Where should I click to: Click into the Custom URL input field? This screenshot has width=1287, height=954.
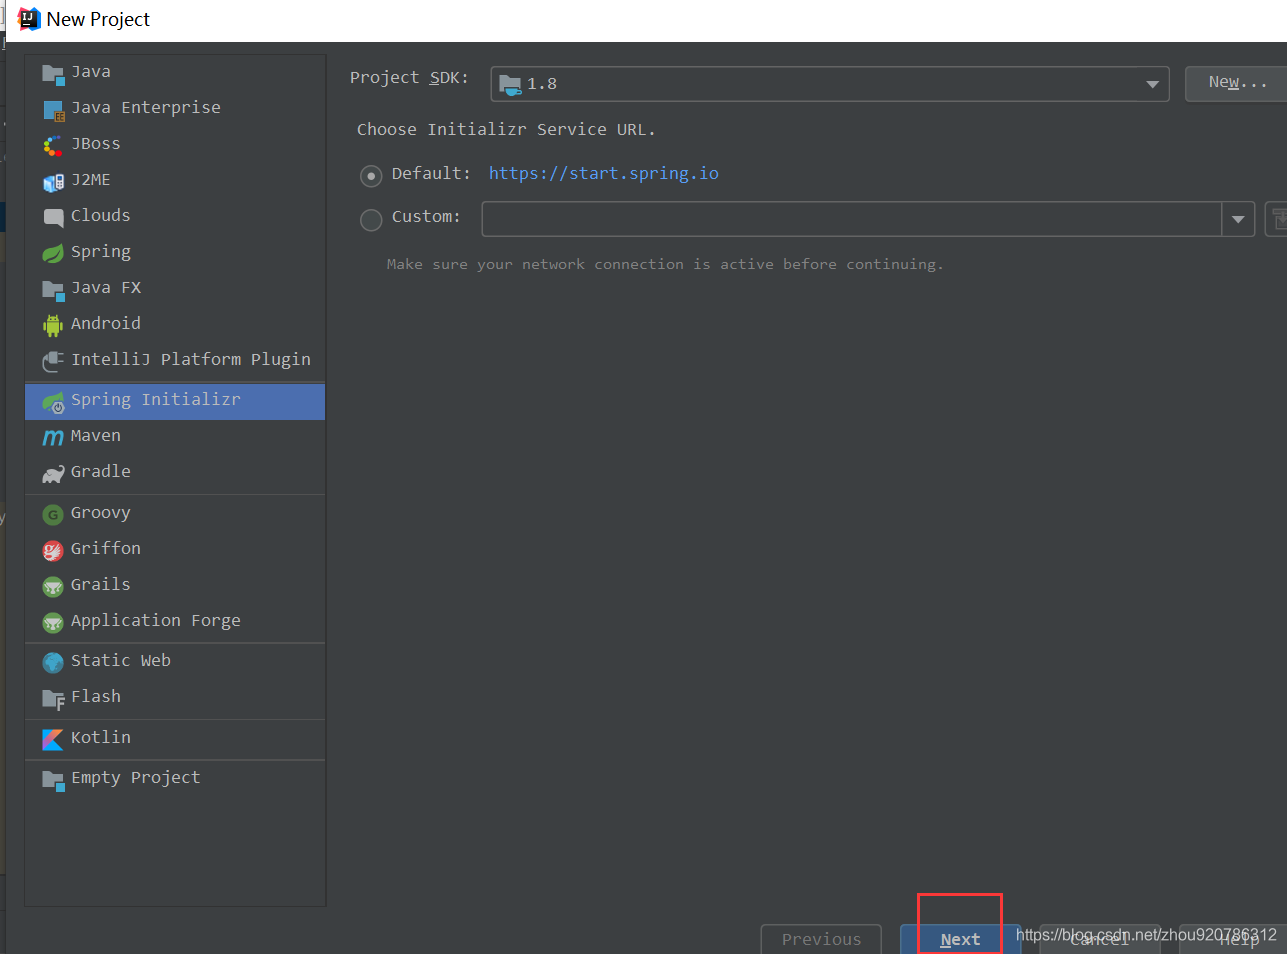(852, 219)
